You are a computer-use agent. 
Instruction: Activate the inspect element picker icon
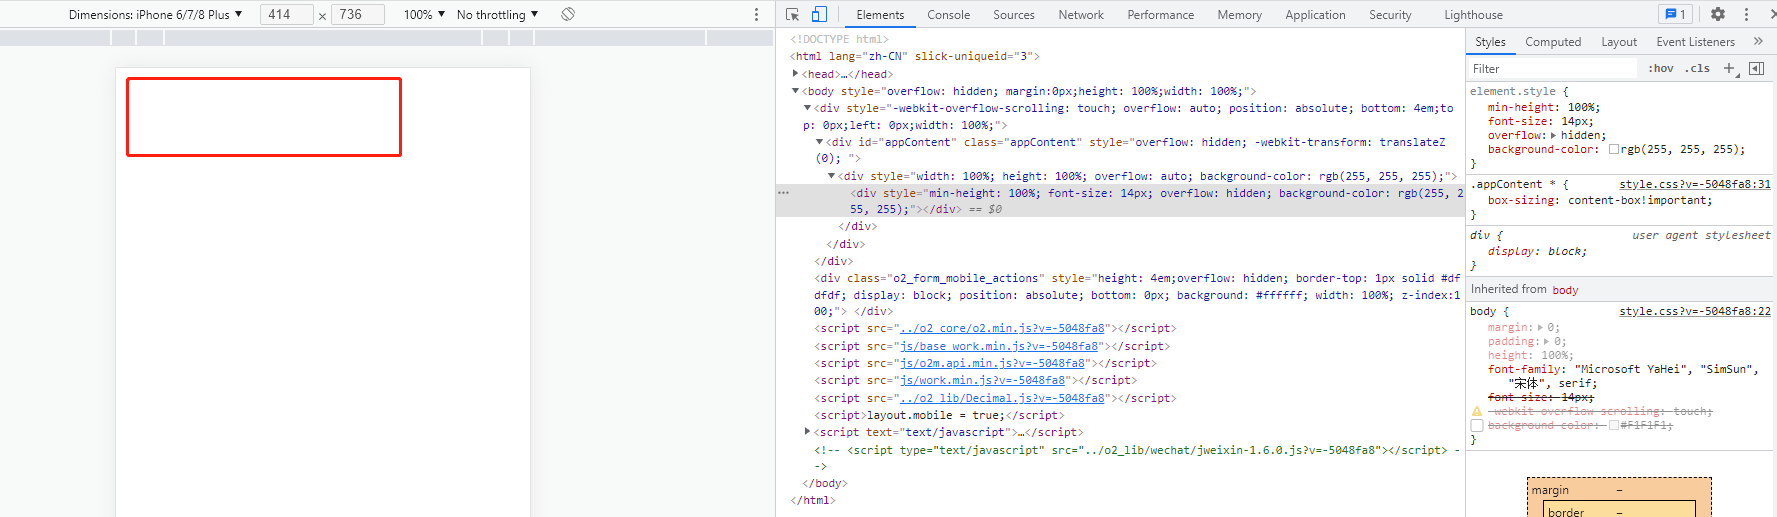click(x=792, y=14)
